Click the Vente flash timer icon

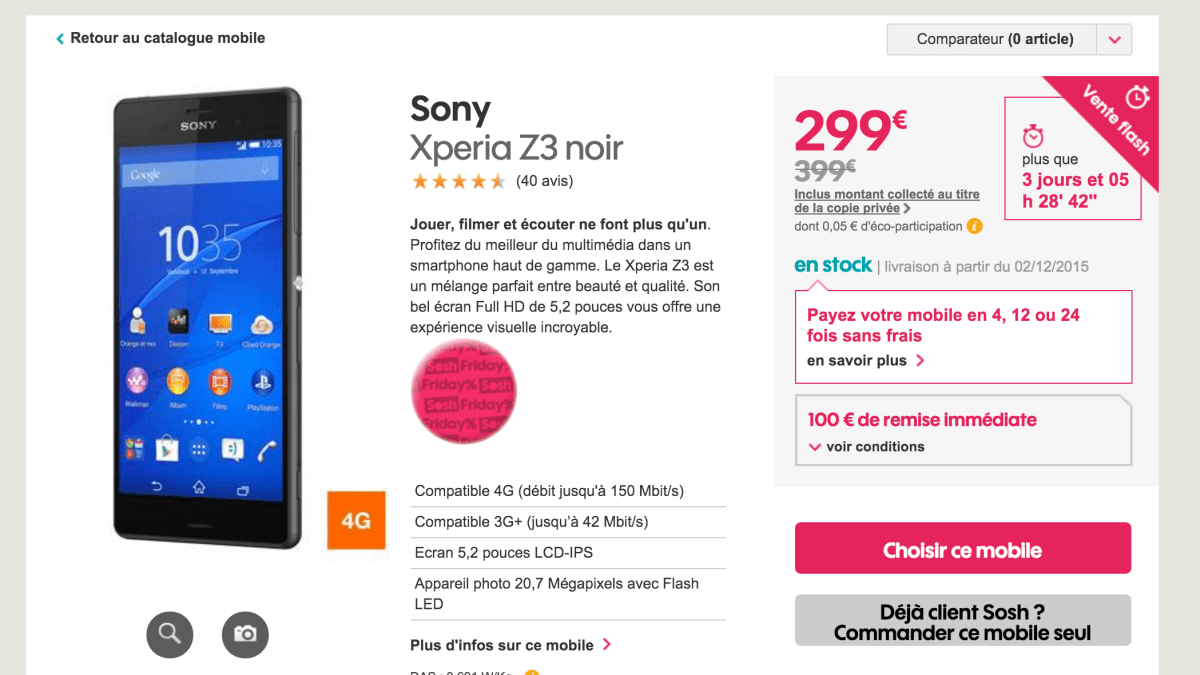point(1137,97)
